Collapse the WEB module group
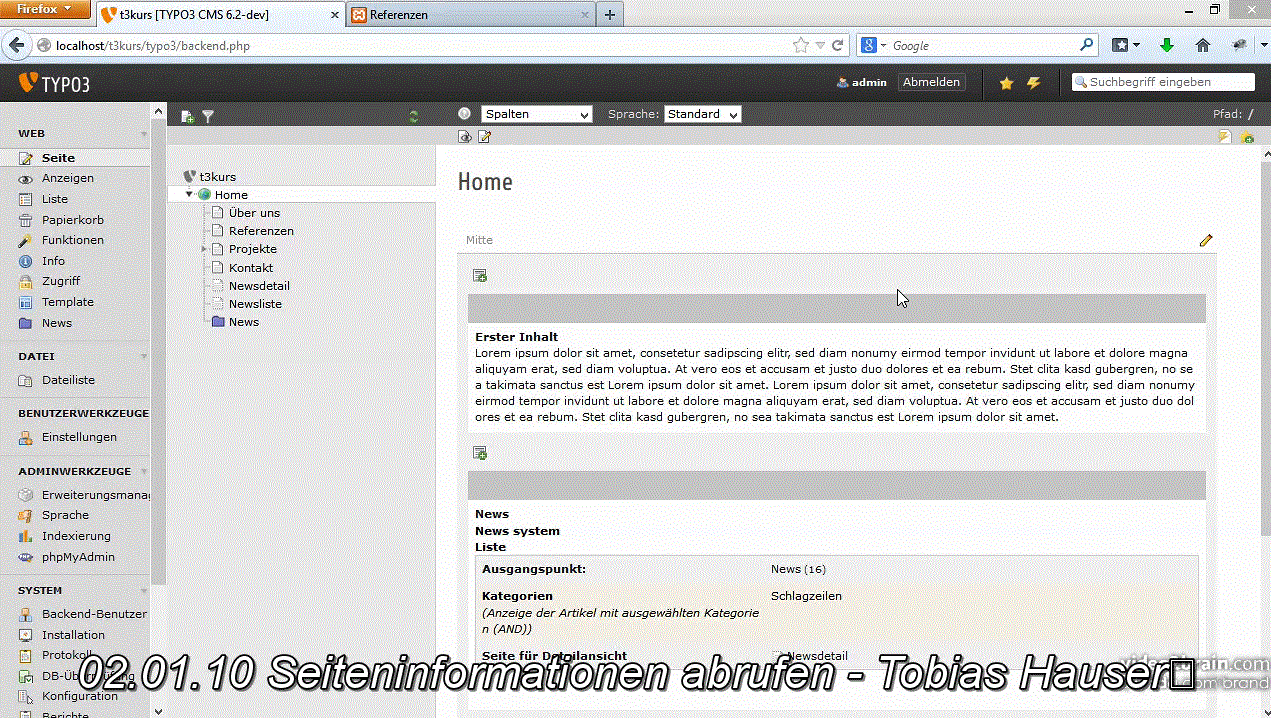Viewport: 1271px width, 718px height. [x=144, y=133]
